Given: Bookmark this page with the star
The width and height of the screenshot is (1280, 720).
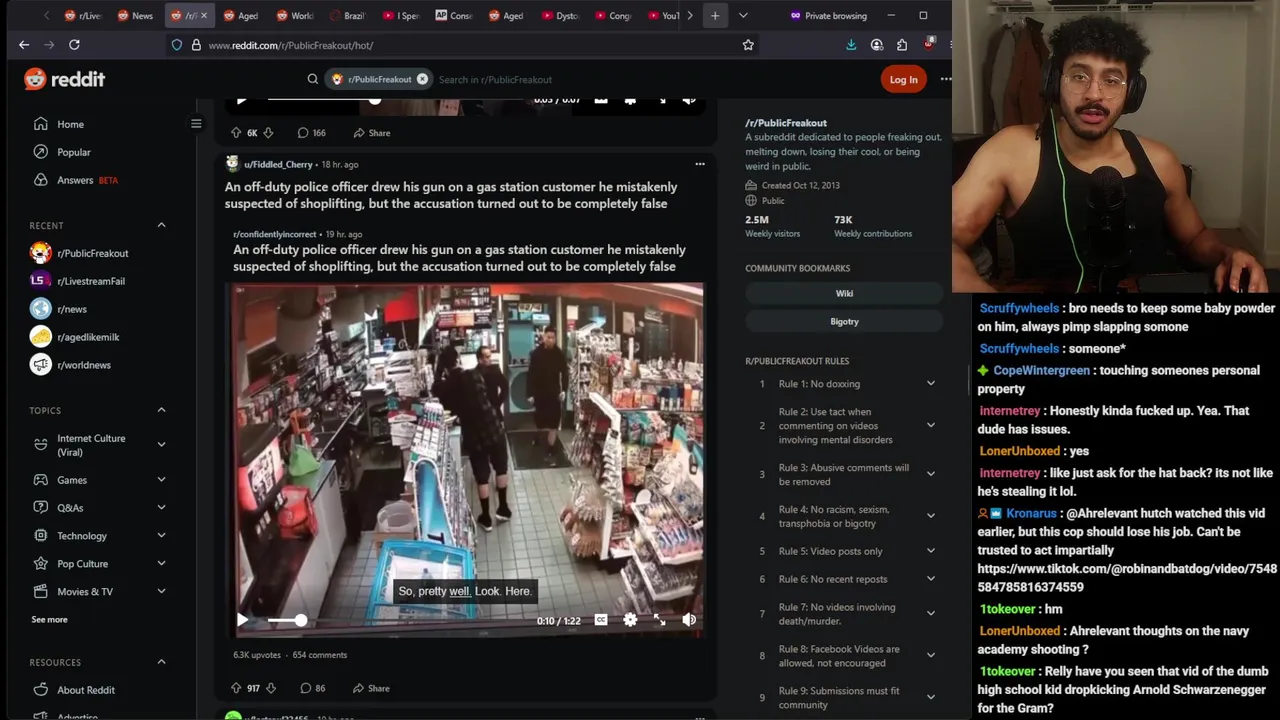Looking at the screenshot, I should pyautogui.click(x=748, y=45).
